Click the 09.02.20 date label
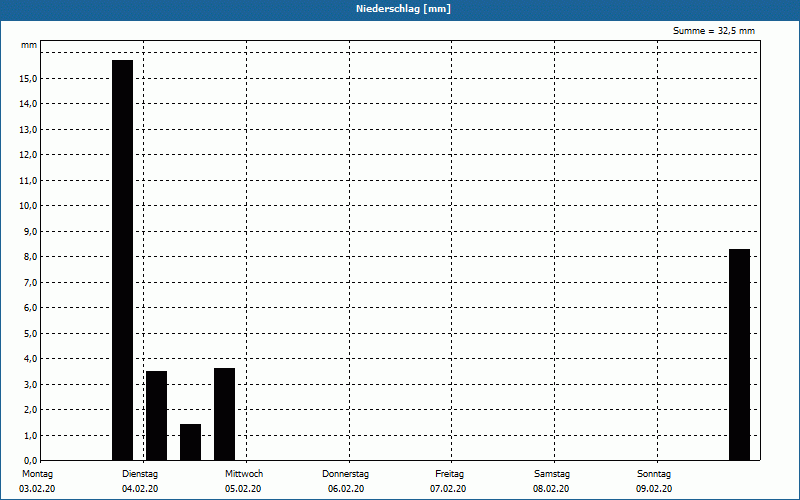The image size is (800, 500). pyautogui.click(x=654, y=489)
